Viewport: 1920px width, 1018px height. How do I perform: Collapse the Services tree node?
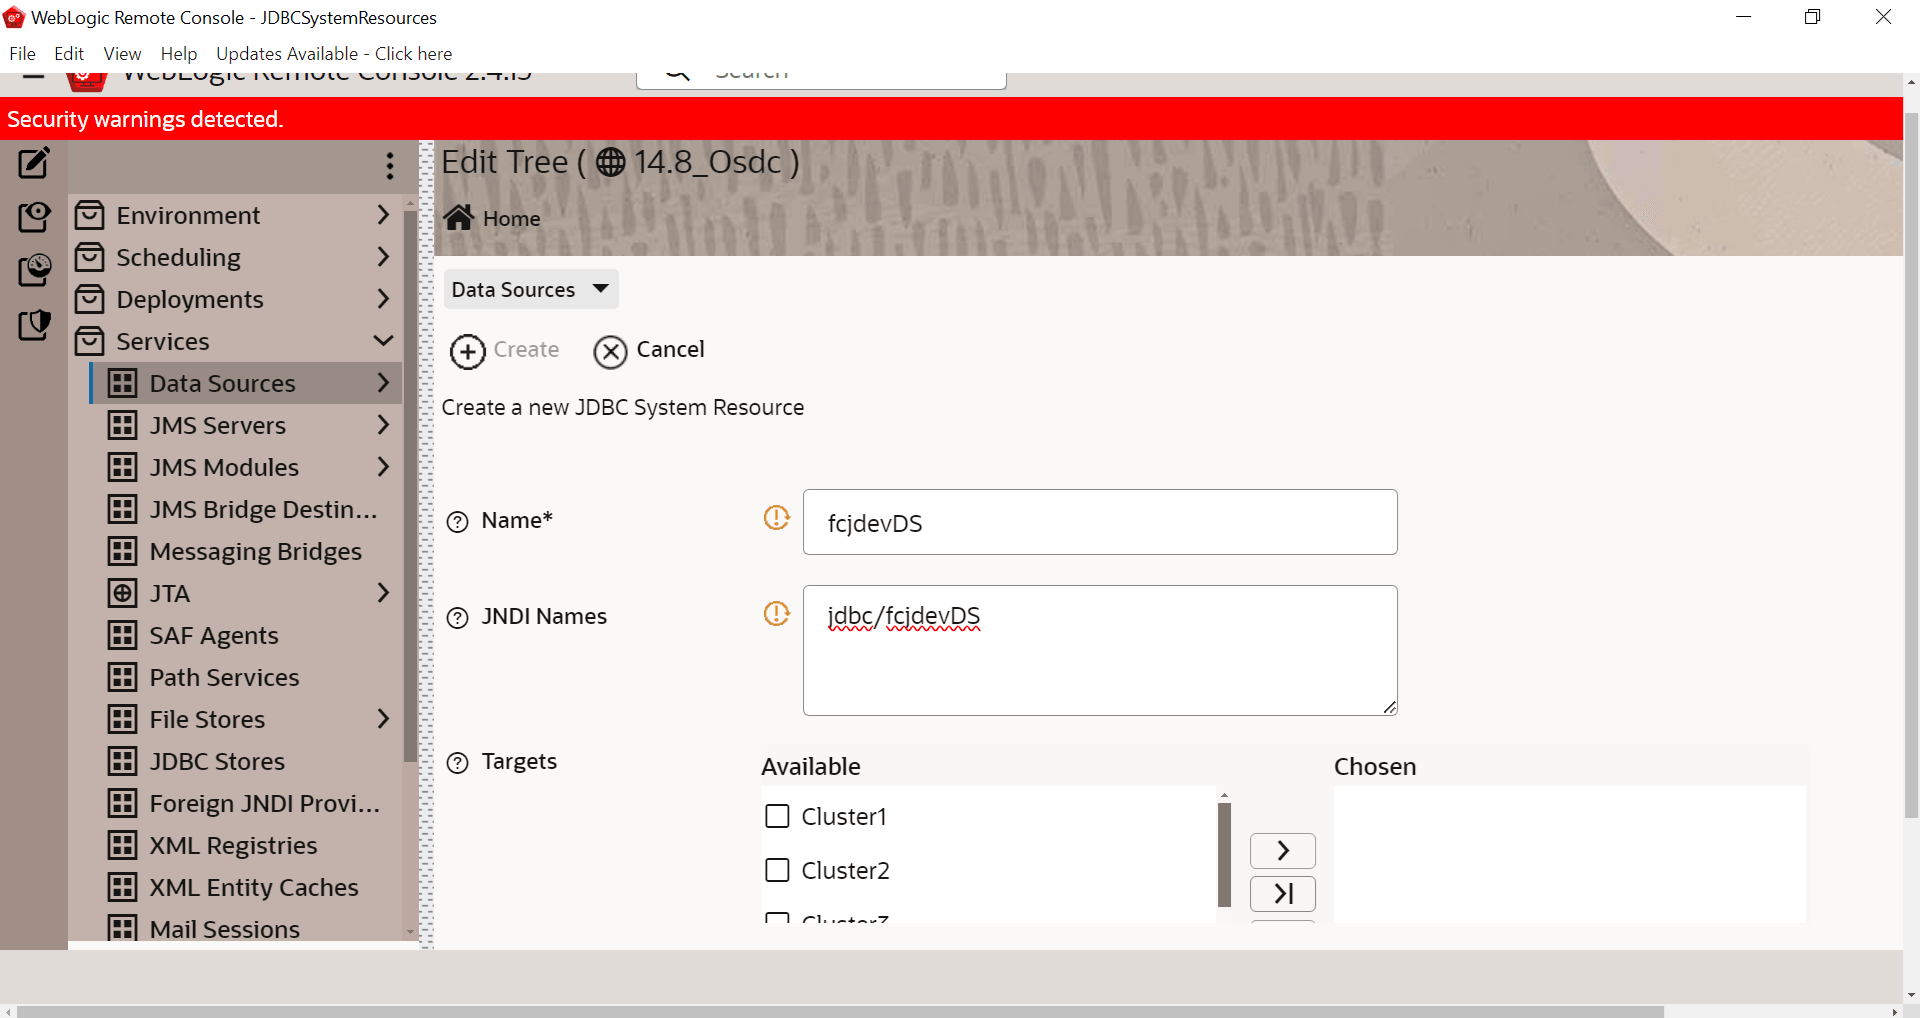coord(383,341)
